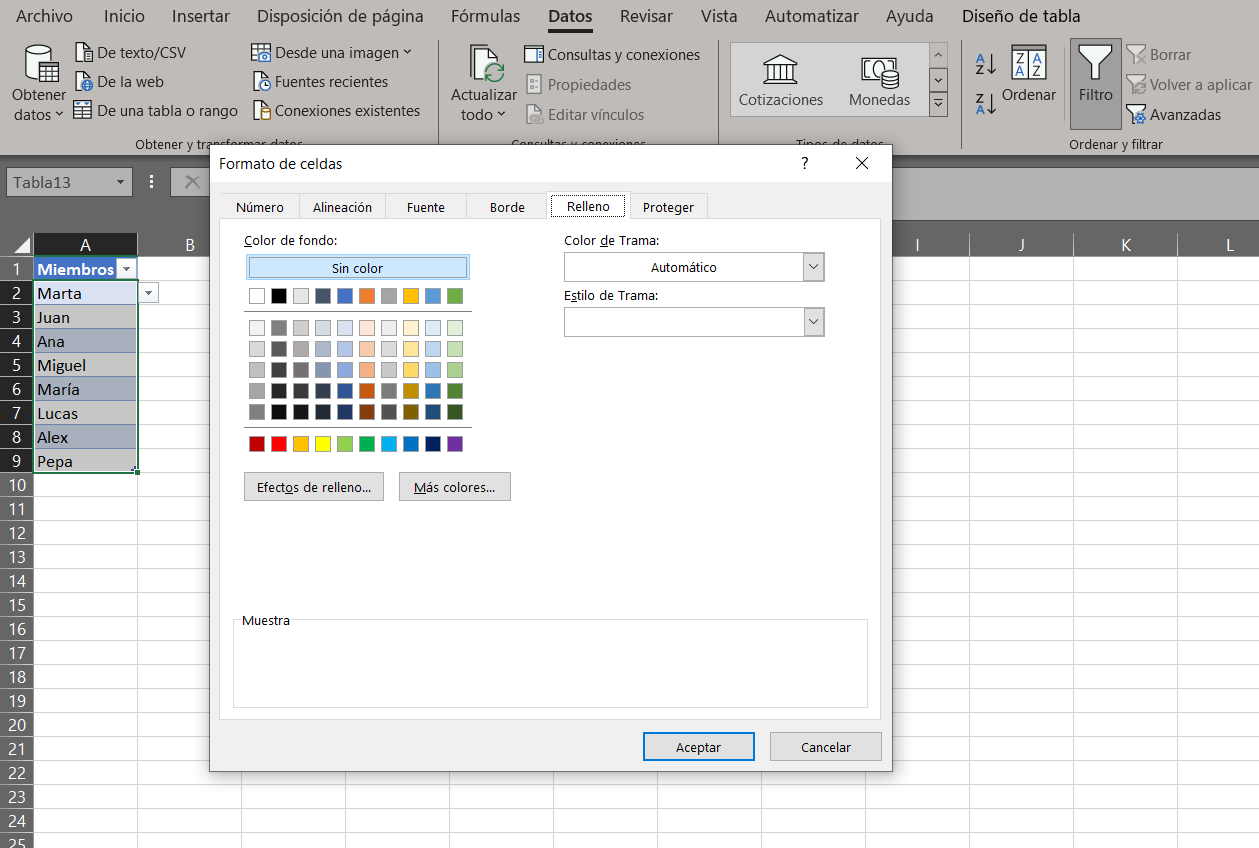Open the Archivo menu
The width and height of the screenshot is (1259, 848).
(x=44, y=16)
